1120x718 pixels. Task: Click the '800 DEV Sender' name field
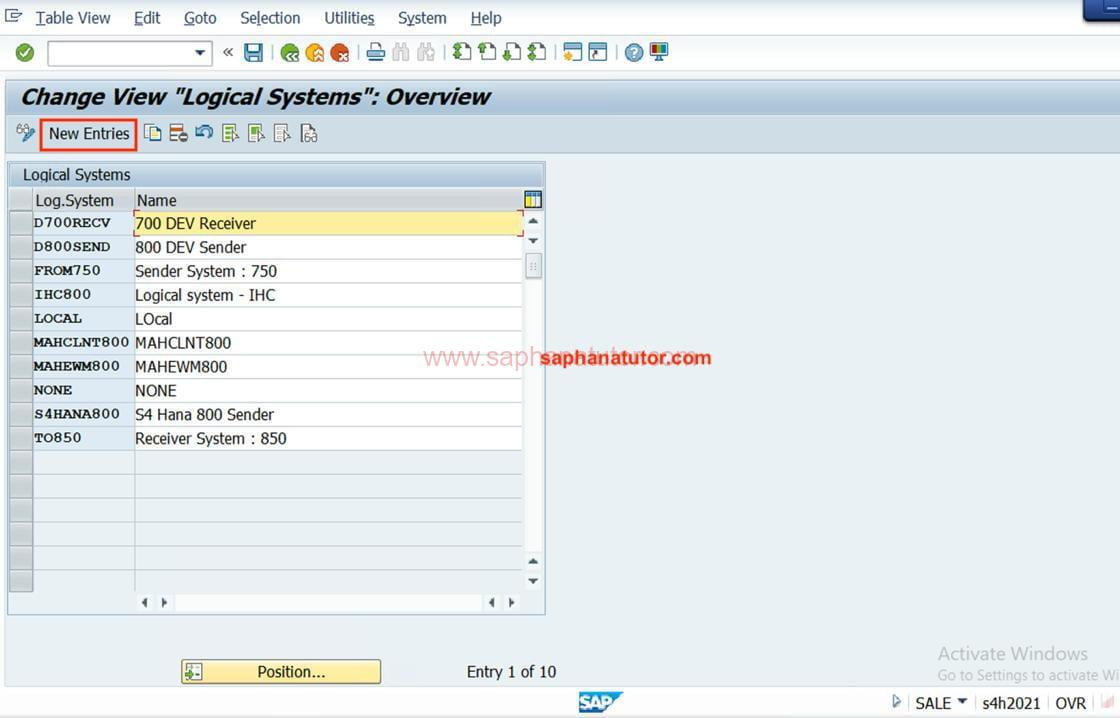[329, 247]
